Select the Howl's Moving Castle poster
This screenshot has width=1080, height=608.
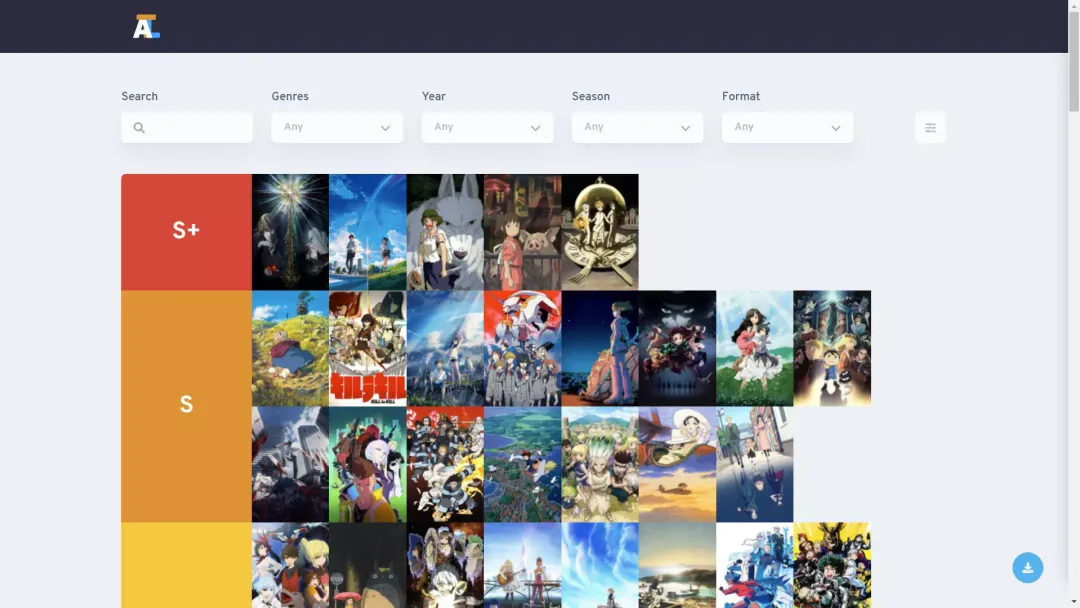click(x=290, y=348)
